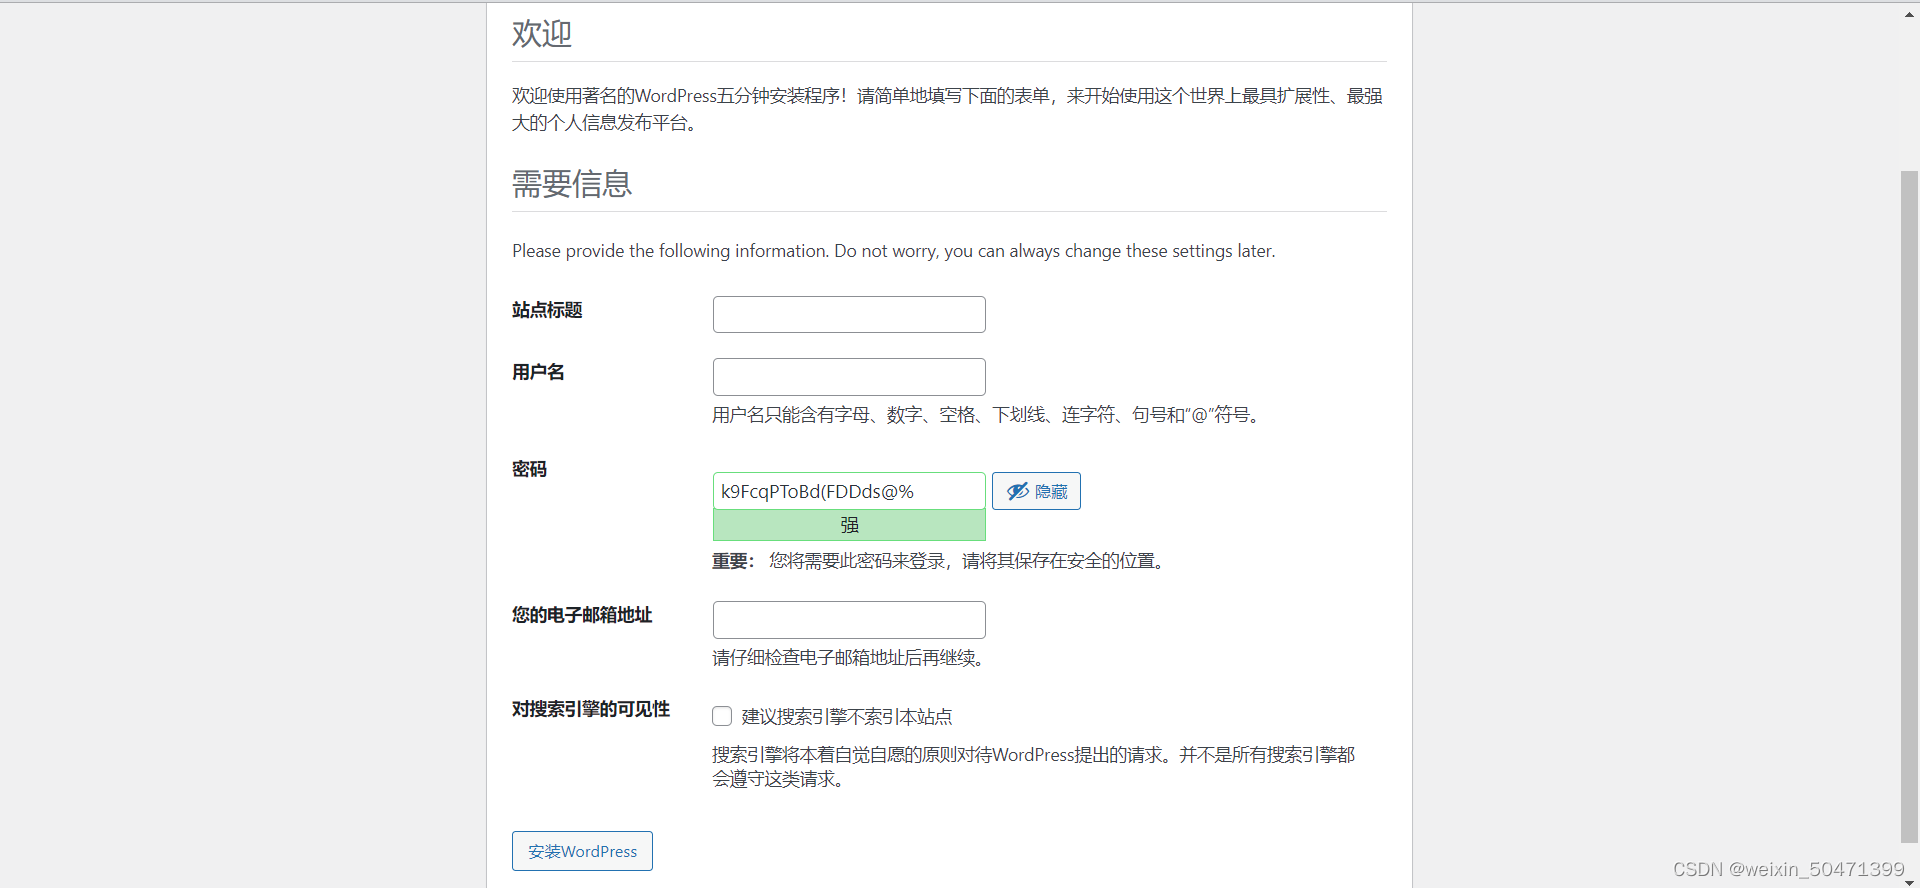Click the vertical scrollbar thumb

coord(1909,507)
